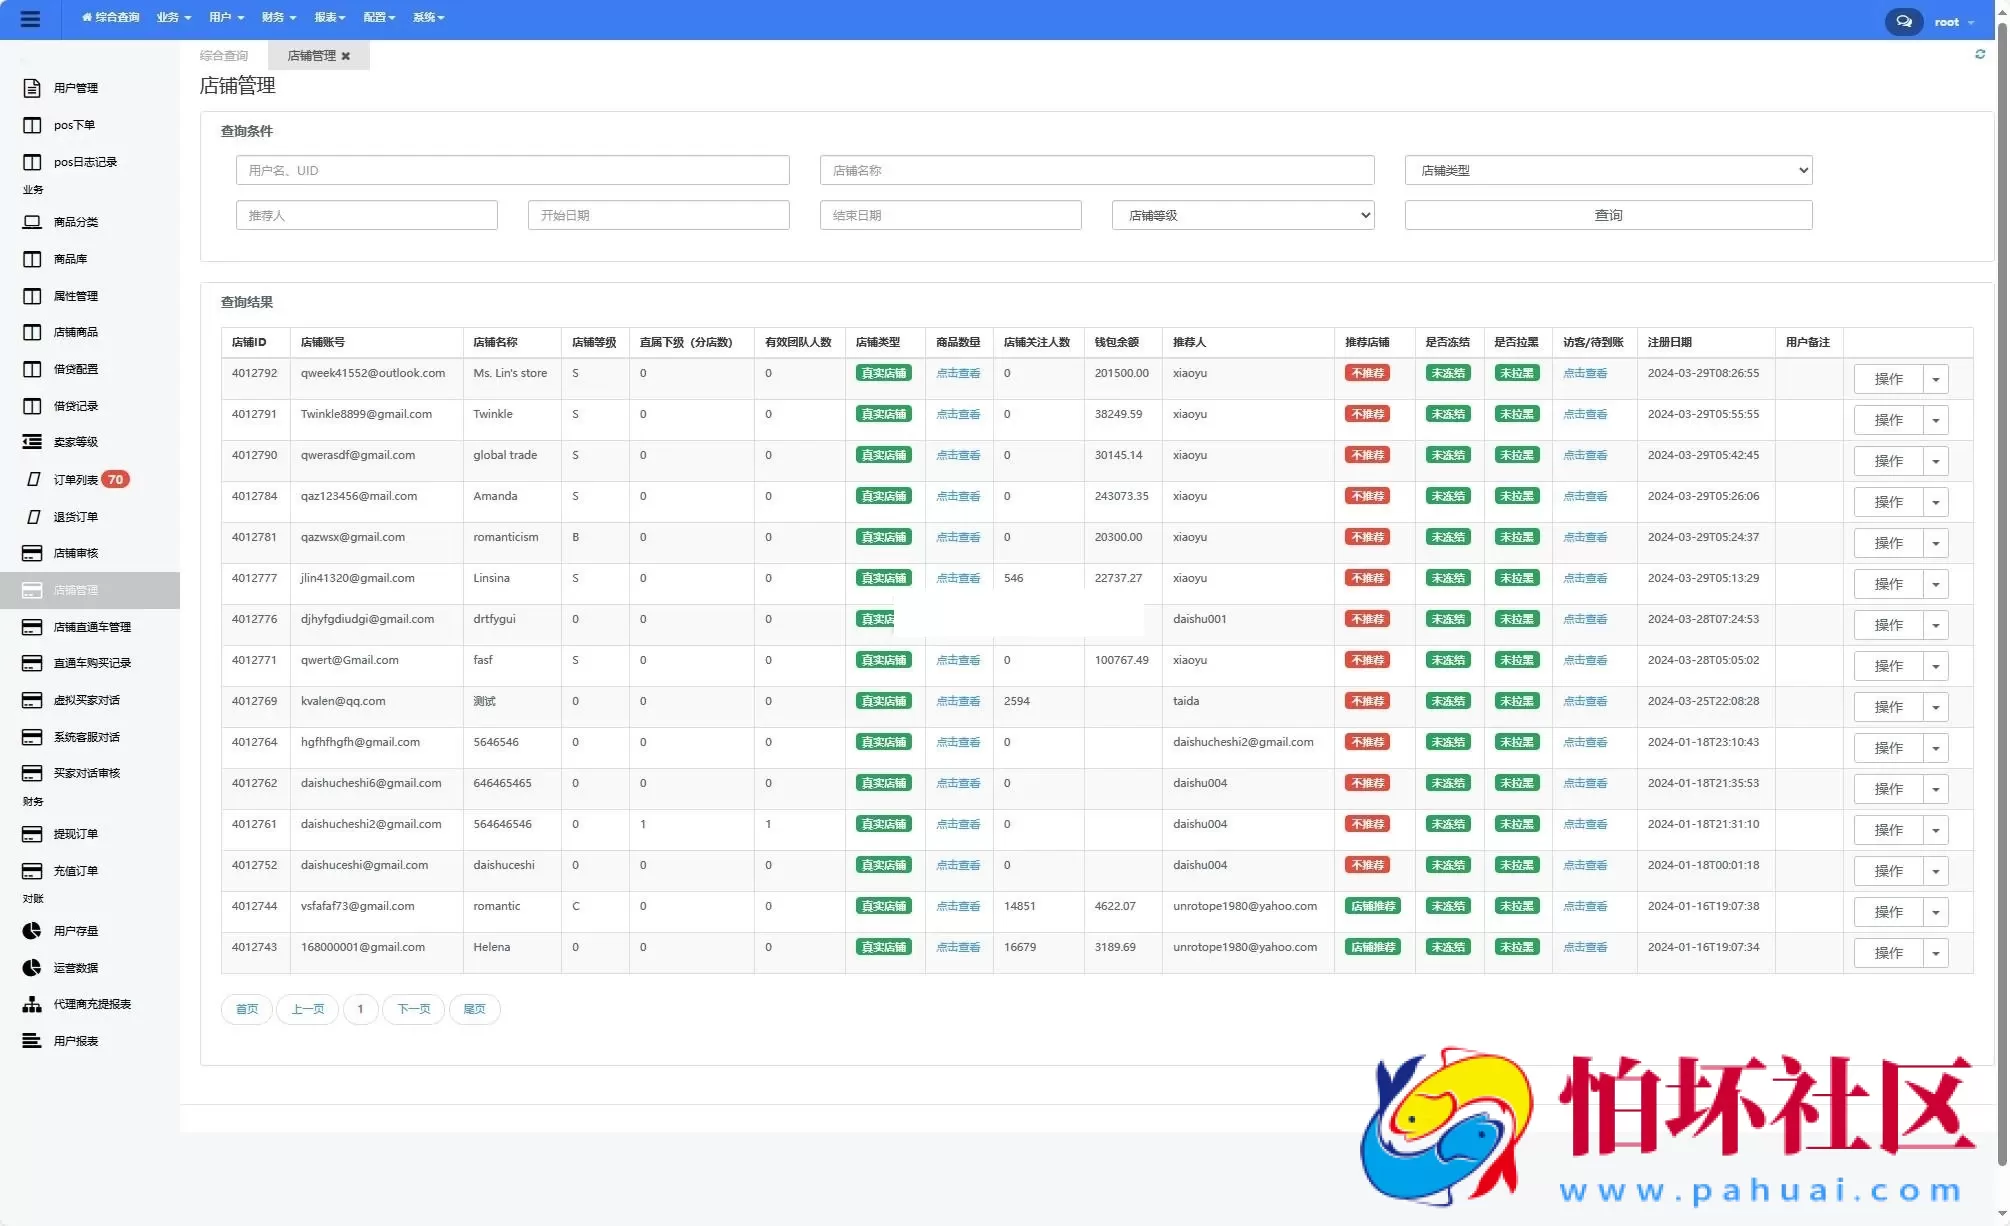The width and height of the screenshot is (2010, 1226).
Task: Click the refresh icon at top right
Action: click(1979, 54)
